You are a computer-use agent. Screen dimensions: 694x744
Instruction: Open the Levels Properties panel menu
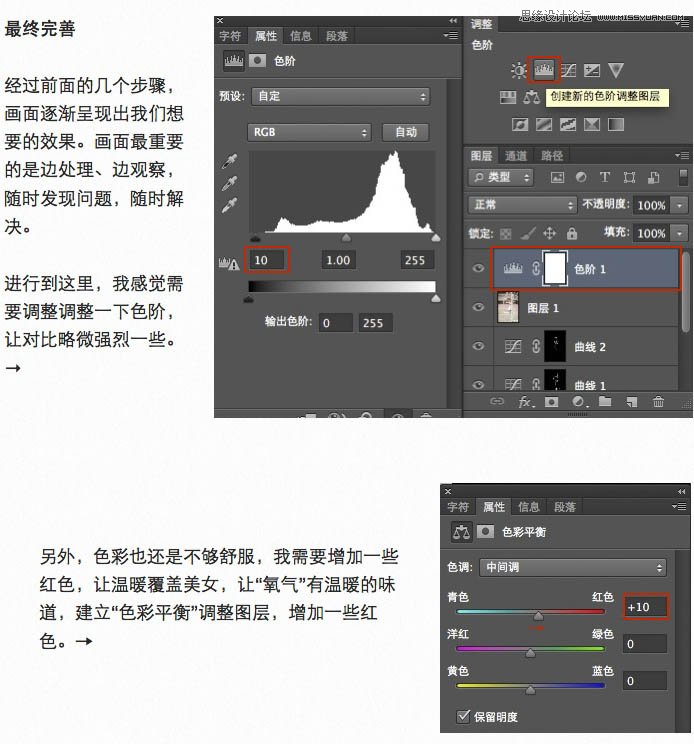[x=450, y=35]
